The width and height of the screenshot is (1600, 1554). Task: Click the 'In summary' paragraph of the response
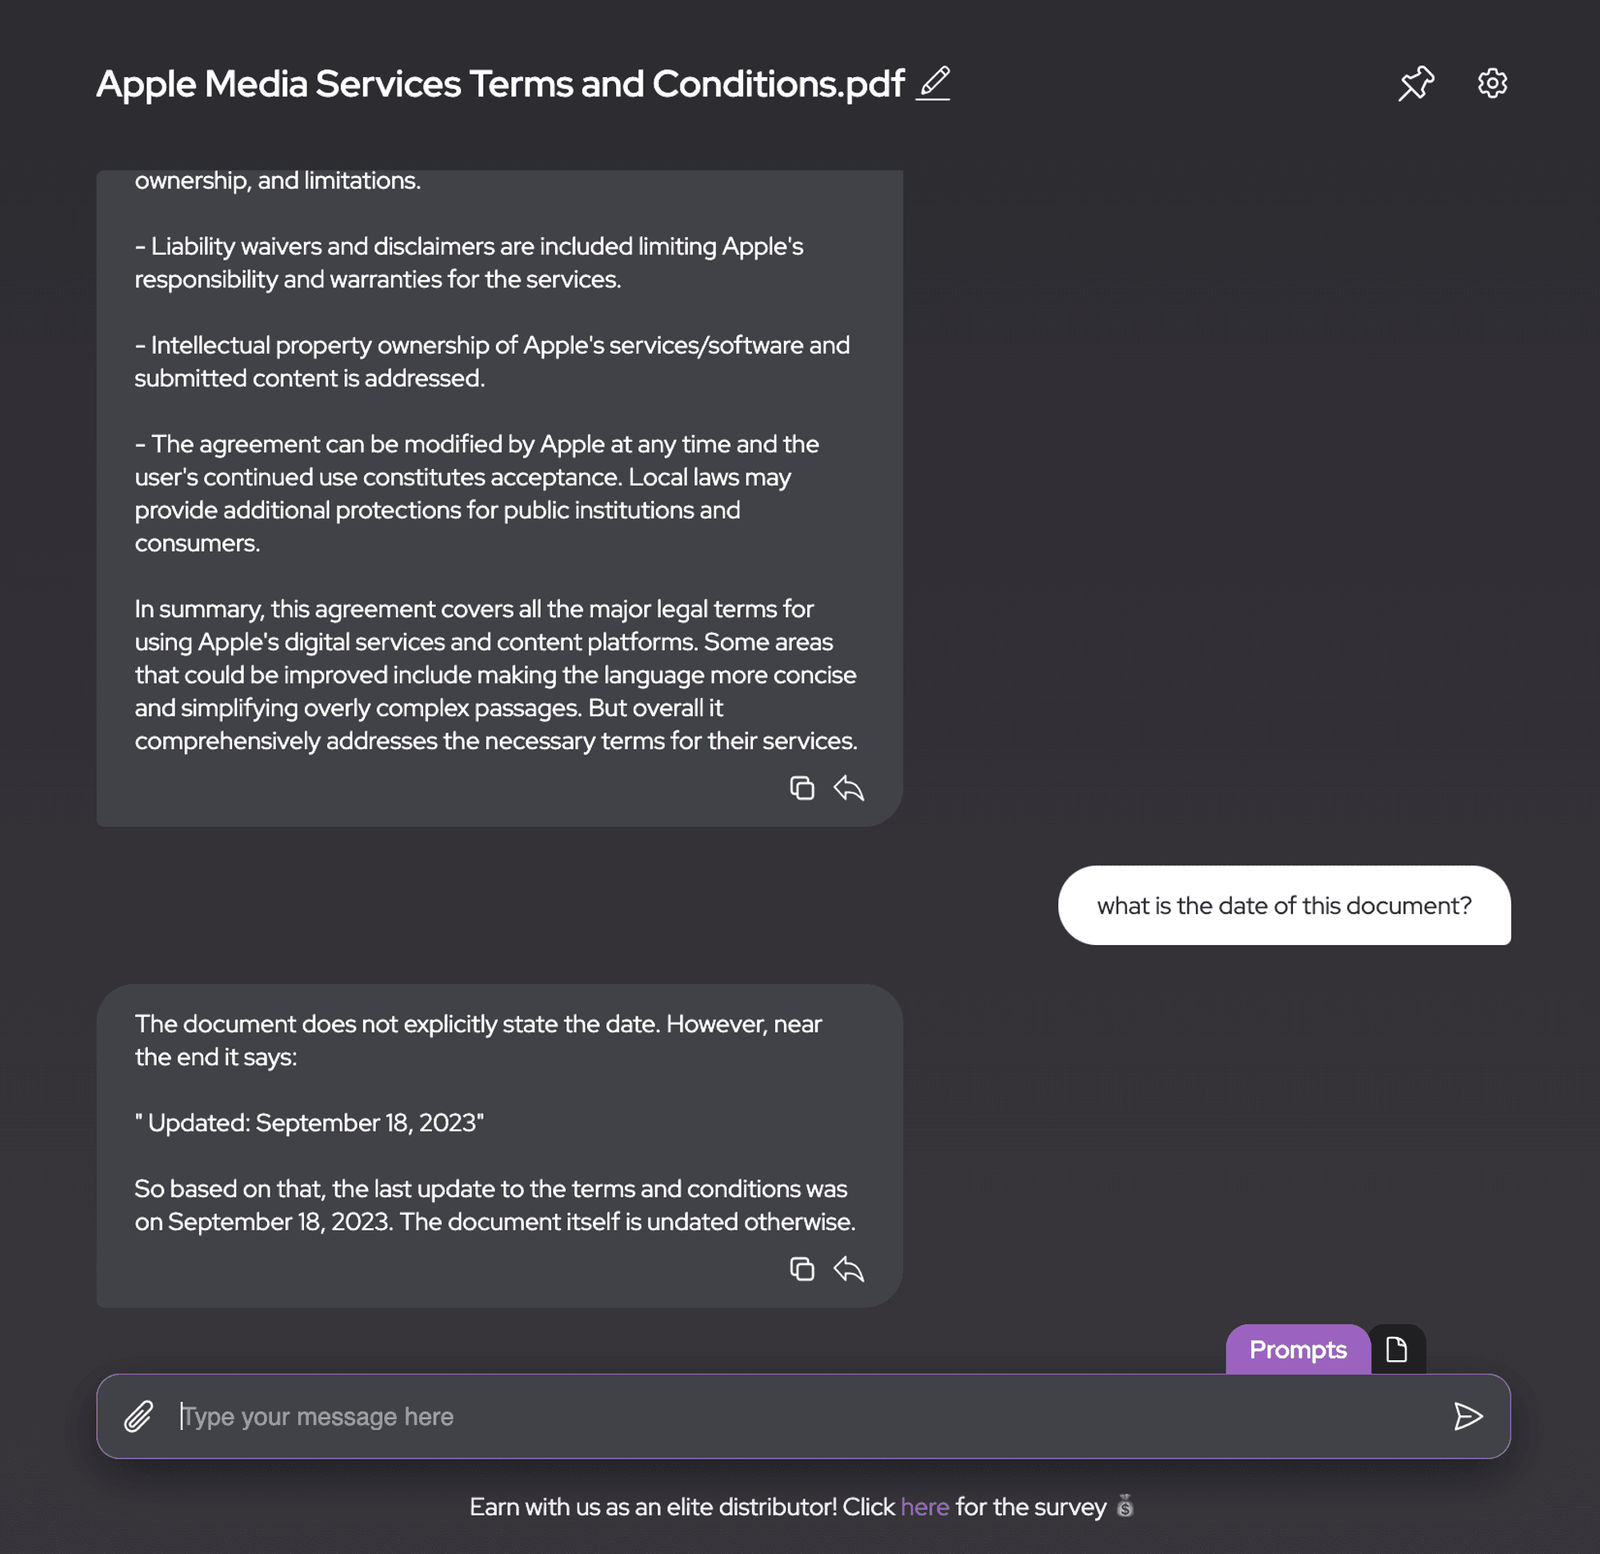coord(496,675)
